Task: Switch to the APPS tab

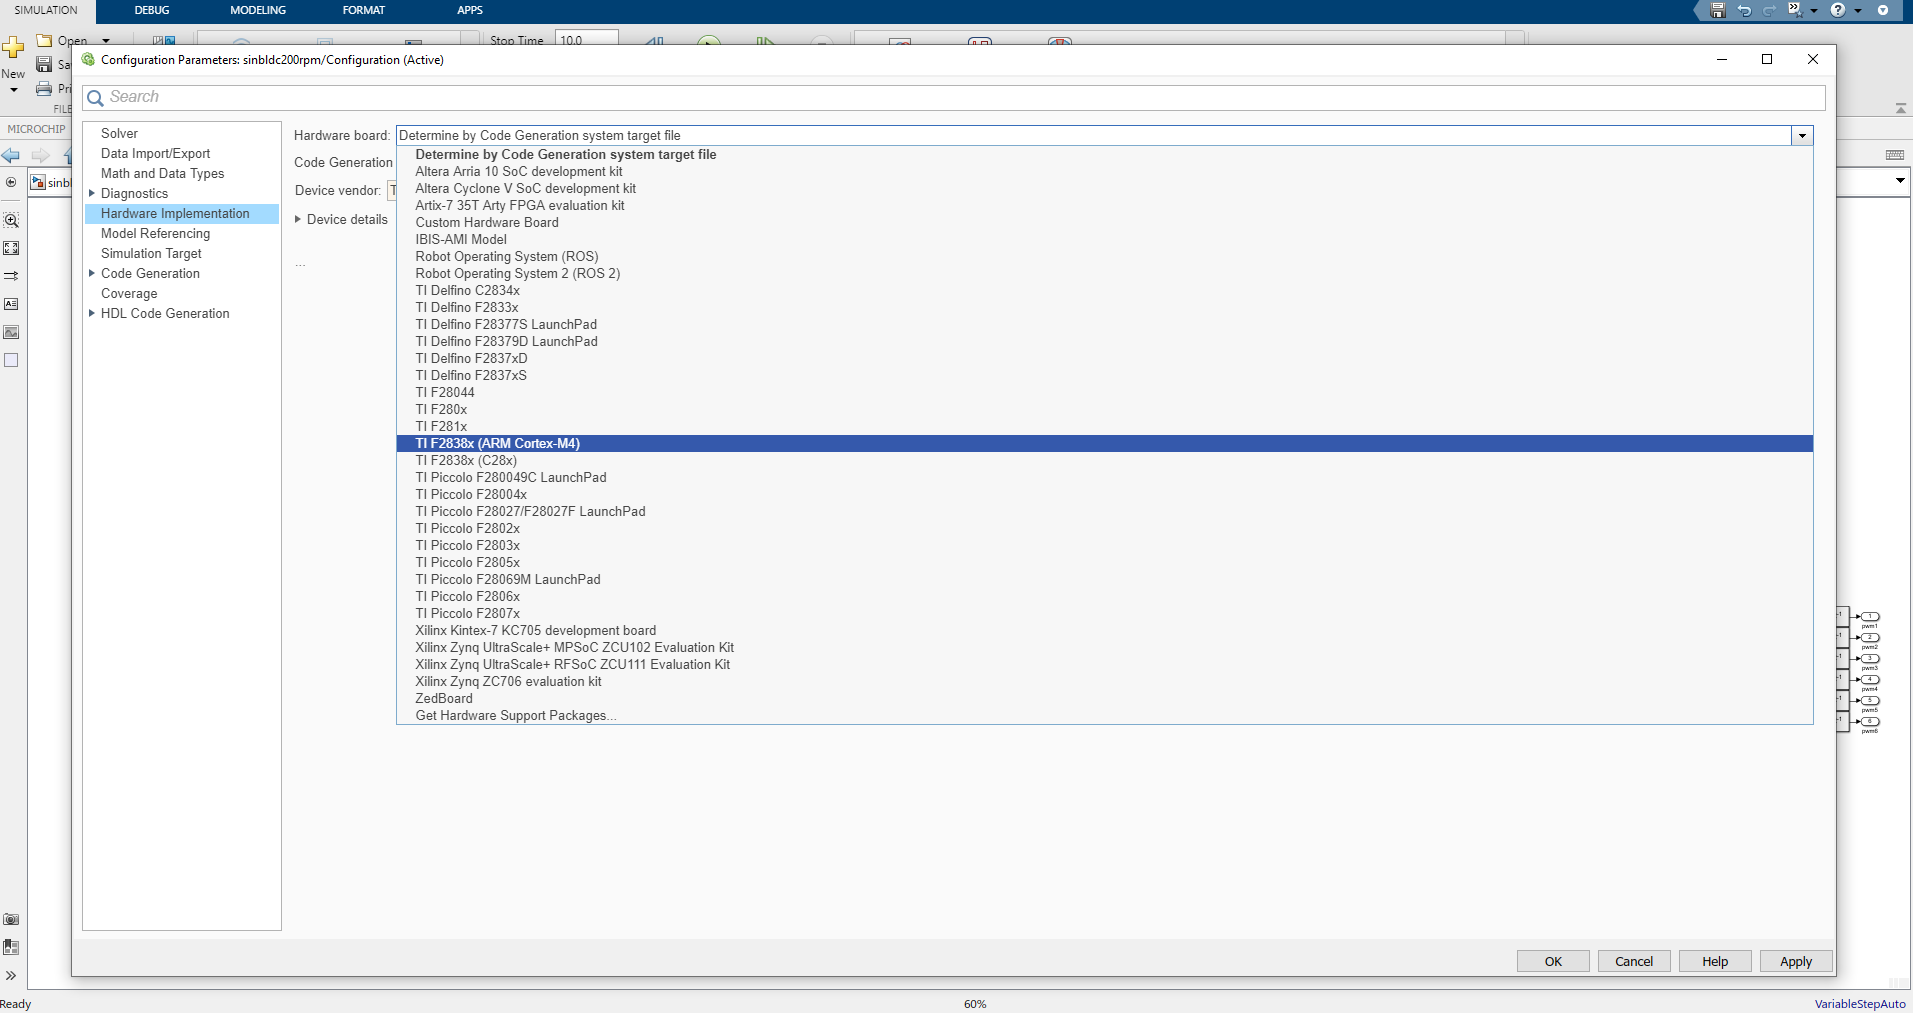Action: click(x=468, y=10)
